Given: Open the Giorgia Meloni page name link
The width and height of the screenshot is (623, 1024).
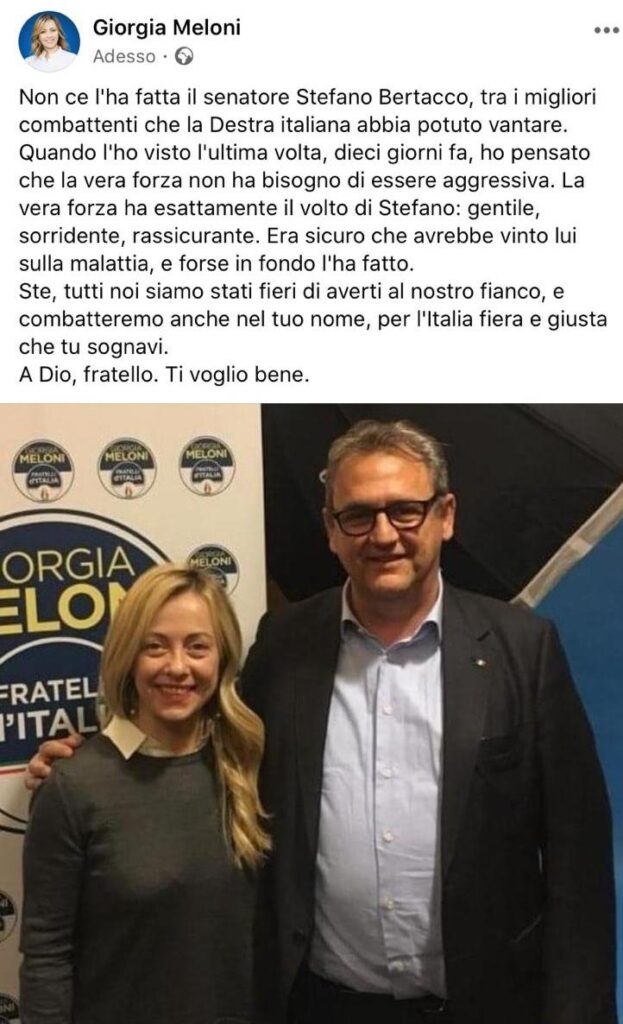Looking at the screenshot, I should (167, 27).
